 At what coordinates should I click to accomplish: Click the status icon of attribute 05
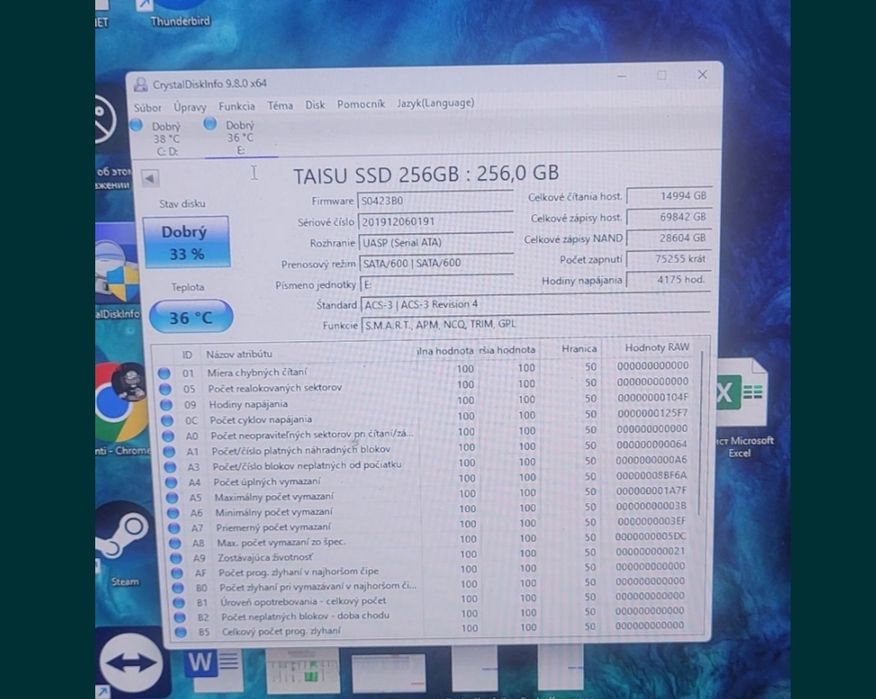(x=165, y=388)
